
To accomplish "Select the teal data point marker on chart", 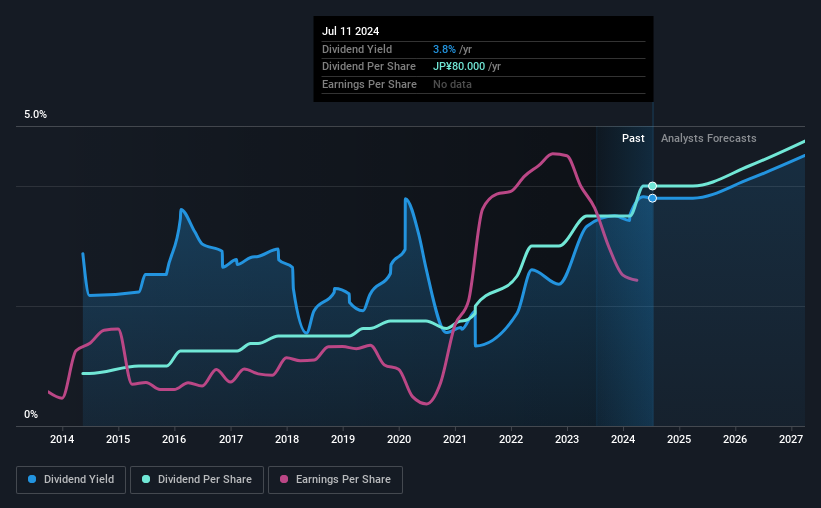I will coord(652,186).
